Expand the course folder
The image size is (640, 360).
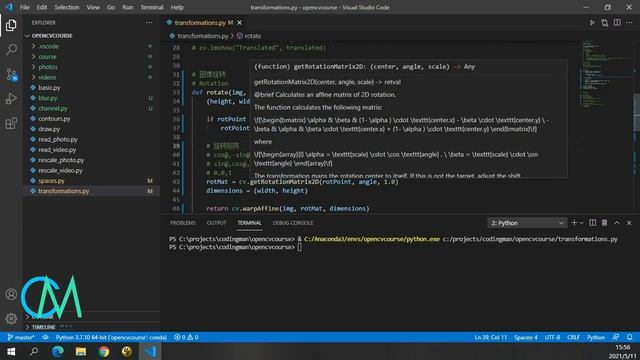[x=91, y=57]
